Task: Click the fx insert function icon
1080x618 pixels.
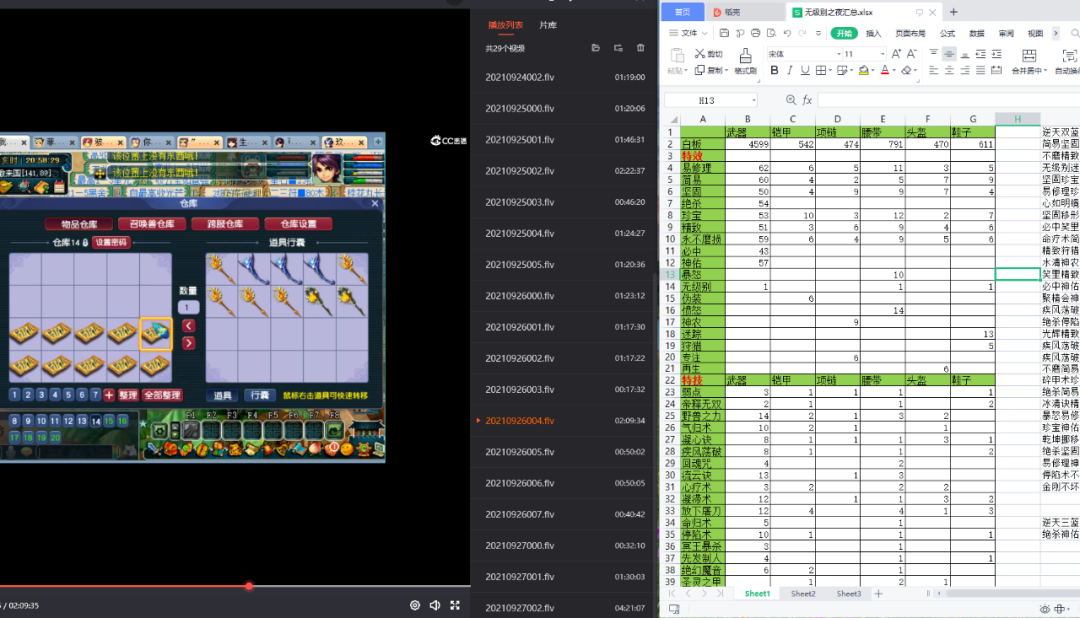Action: tap(807, 100)
